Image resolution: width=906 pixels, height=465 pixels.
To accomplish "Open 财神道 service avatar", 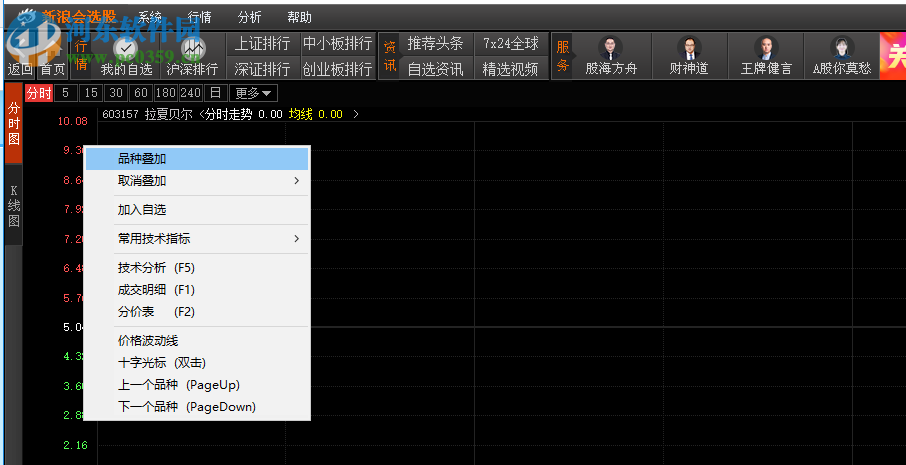I will click(x=689, y=49).
